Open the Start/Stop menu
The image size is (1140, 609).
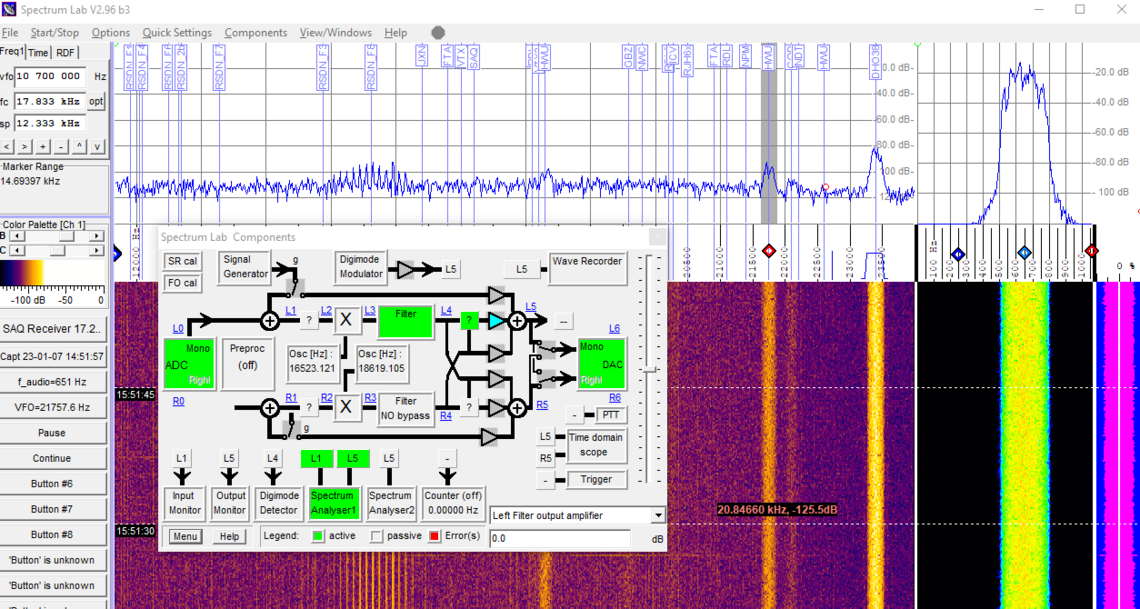tap(55, 33)
